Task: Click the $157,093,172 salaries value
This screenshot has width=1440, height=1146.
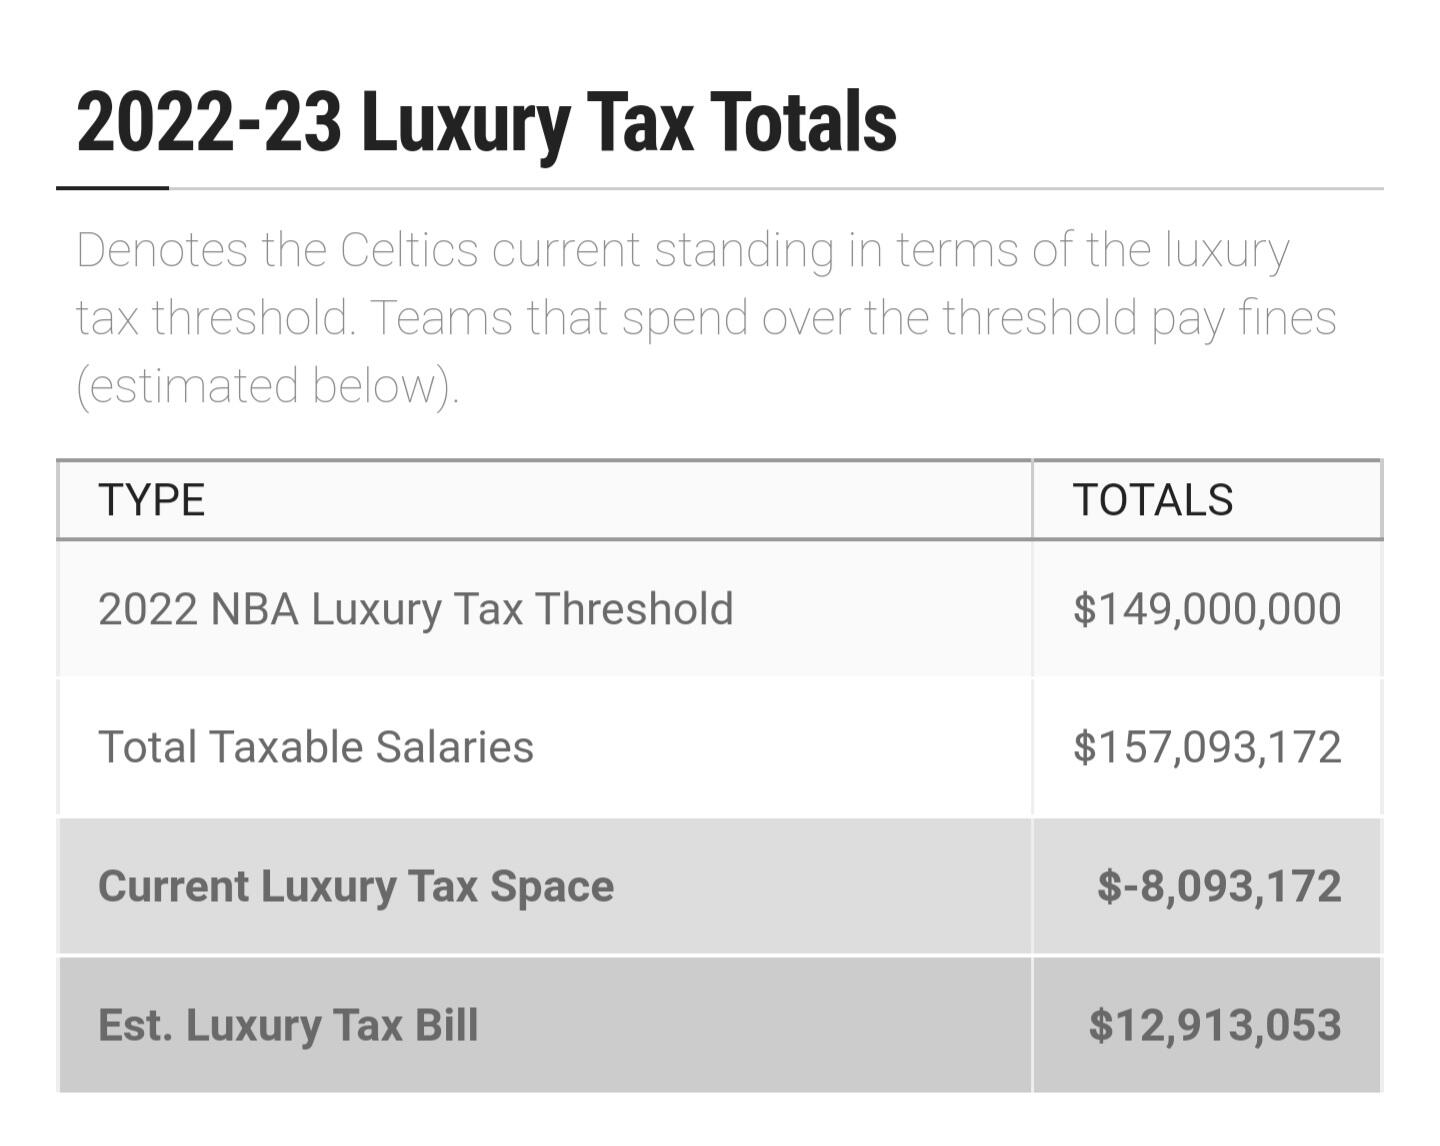Action: pyautogui.click(x=1206, y=747)
